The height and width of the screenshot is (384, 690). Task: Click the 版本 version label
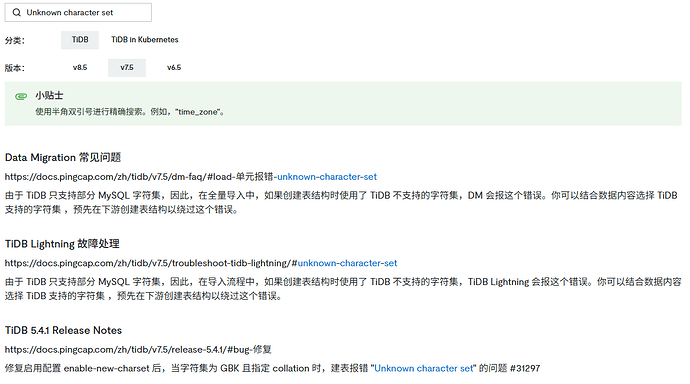(15, 68)
